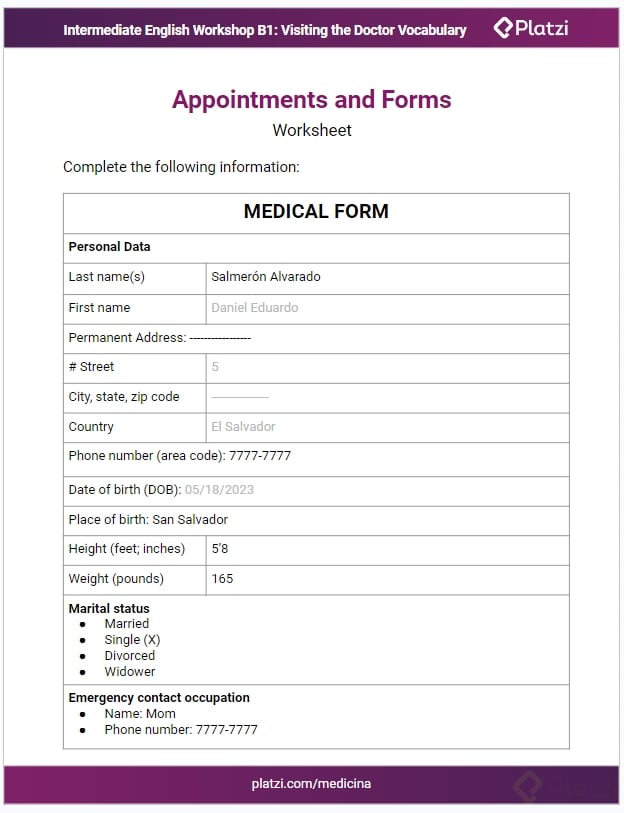Select the Single (X) marital status option
The height and width of the screenshot is (813, 624).
coord(132,640)
